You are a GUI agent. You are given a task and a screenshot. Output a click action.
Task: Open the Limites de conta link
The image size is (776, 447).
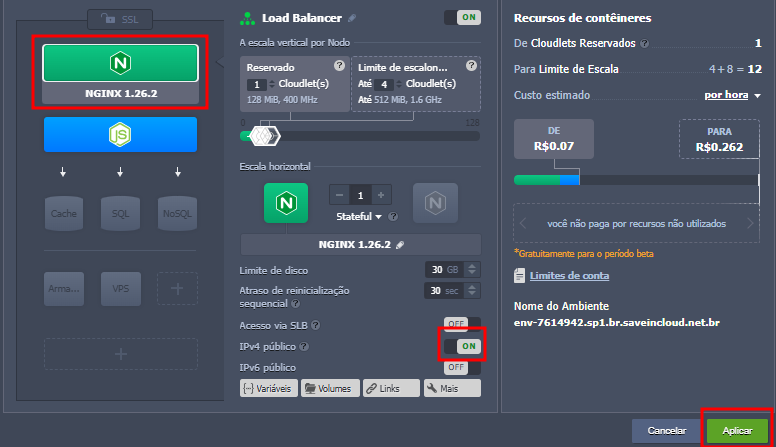[x=569, y=276]
